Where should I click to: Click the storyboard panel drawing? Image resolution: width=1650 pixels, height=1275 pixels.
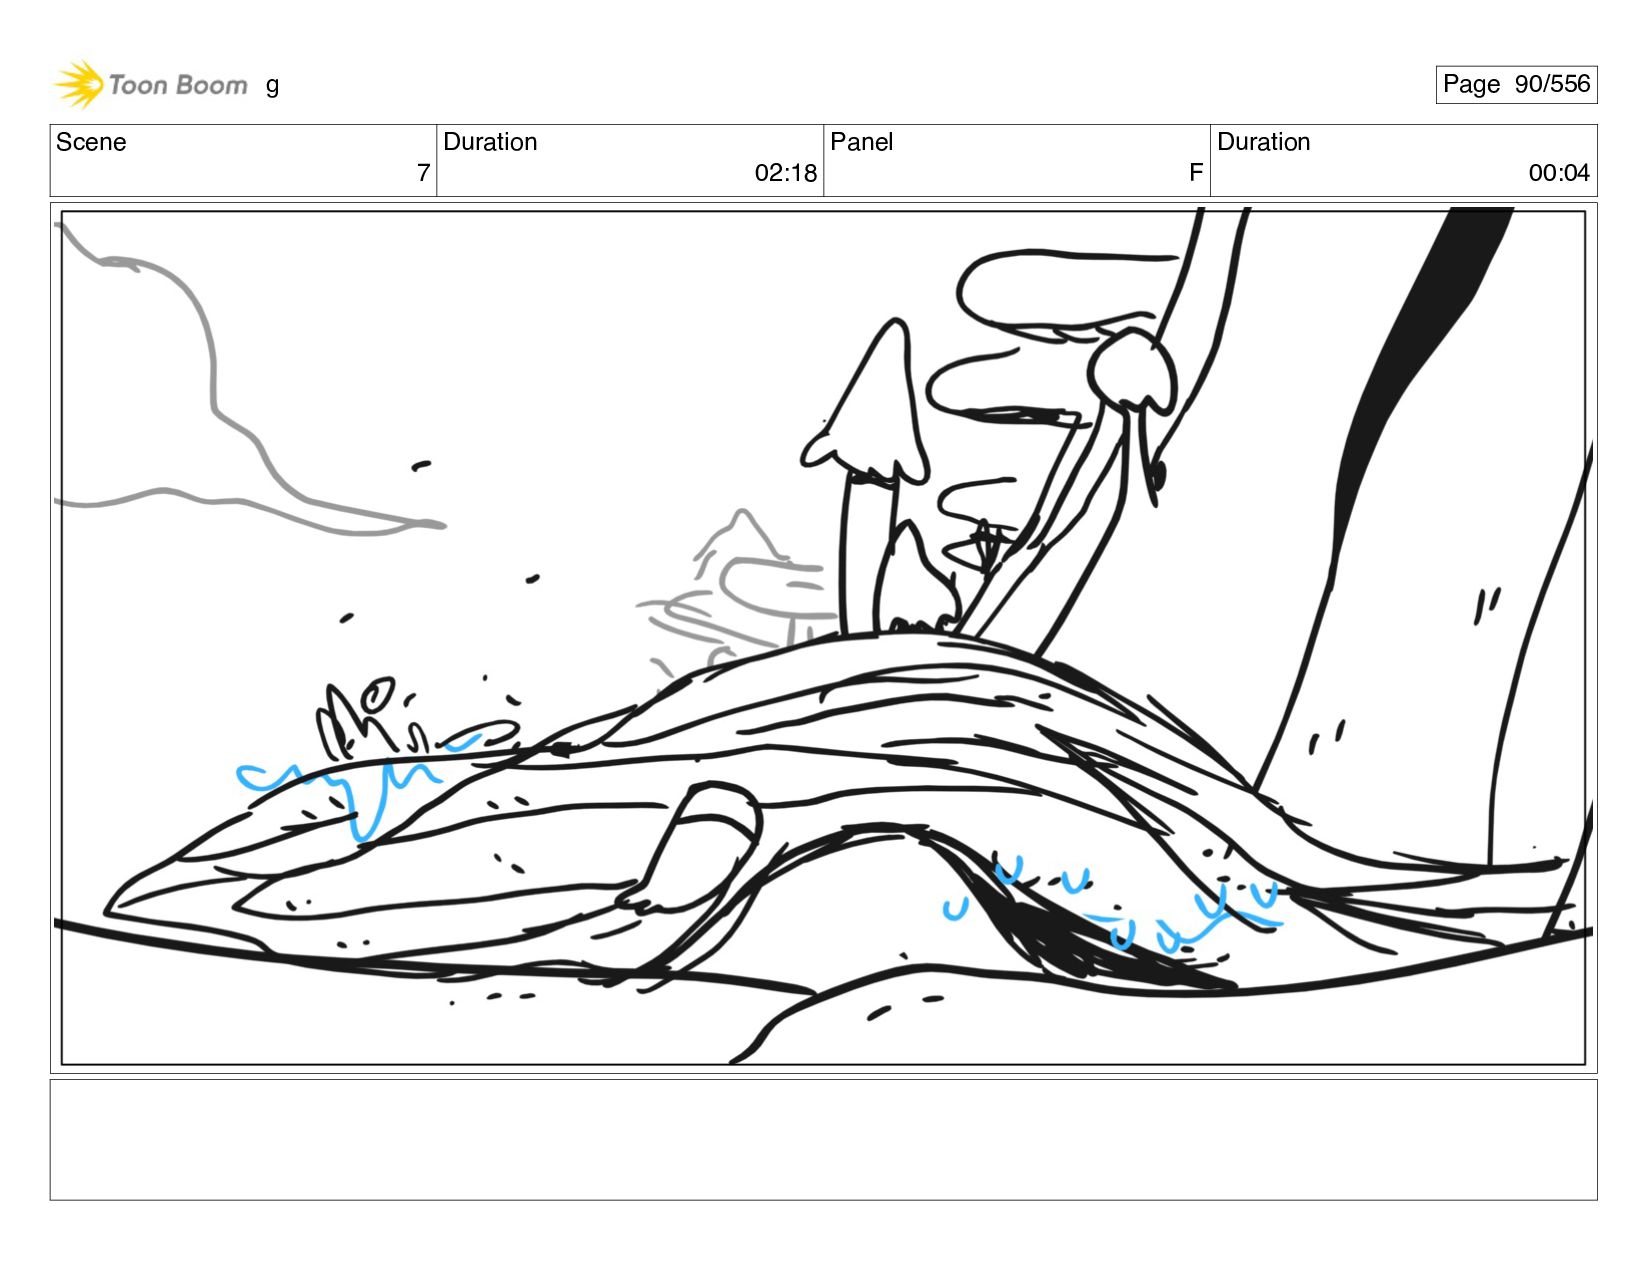click(x=824, y=638)
